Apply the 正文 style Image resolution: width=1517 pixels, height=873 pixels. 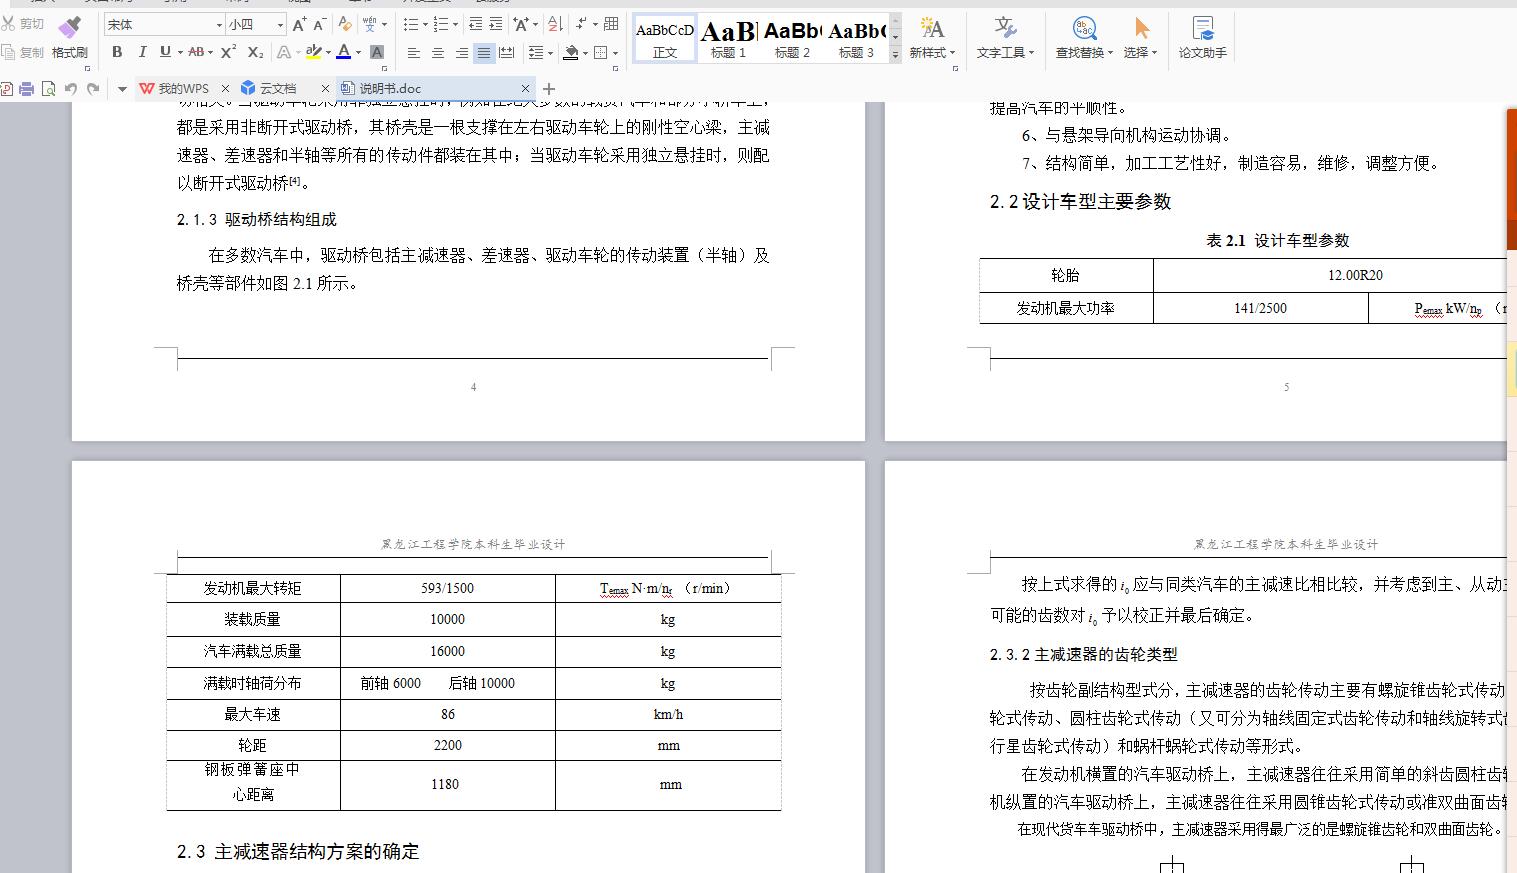(x=665, y=38)
